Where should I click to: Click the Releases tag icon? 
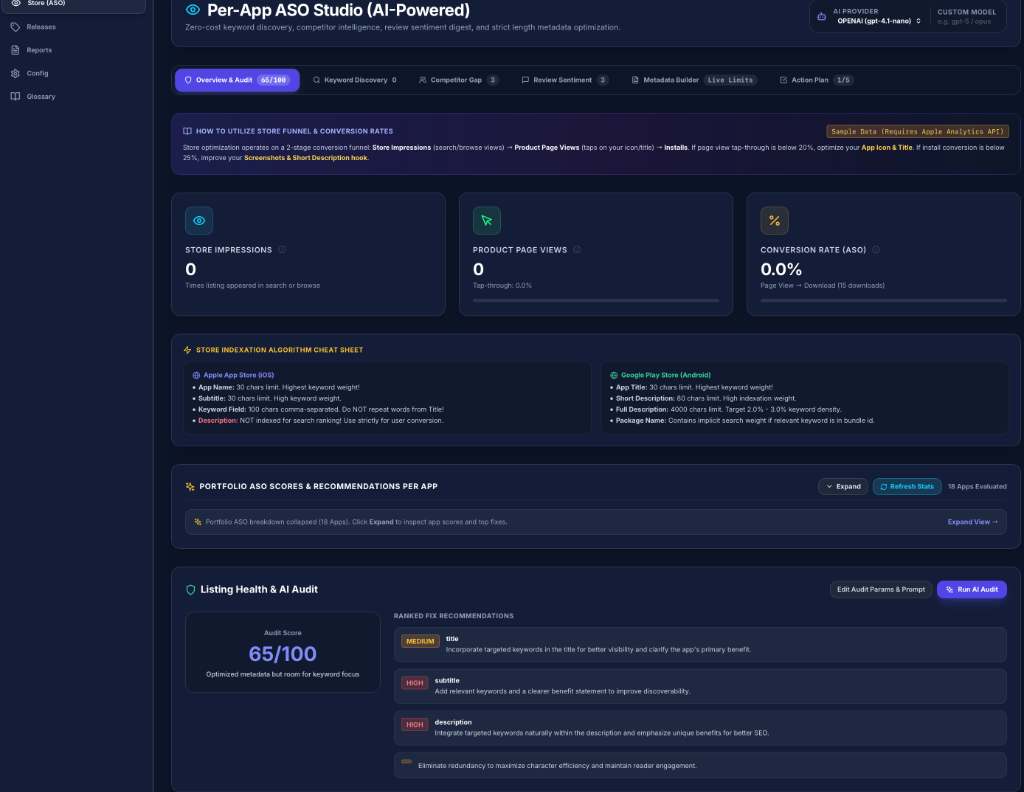tap(15, 27)
